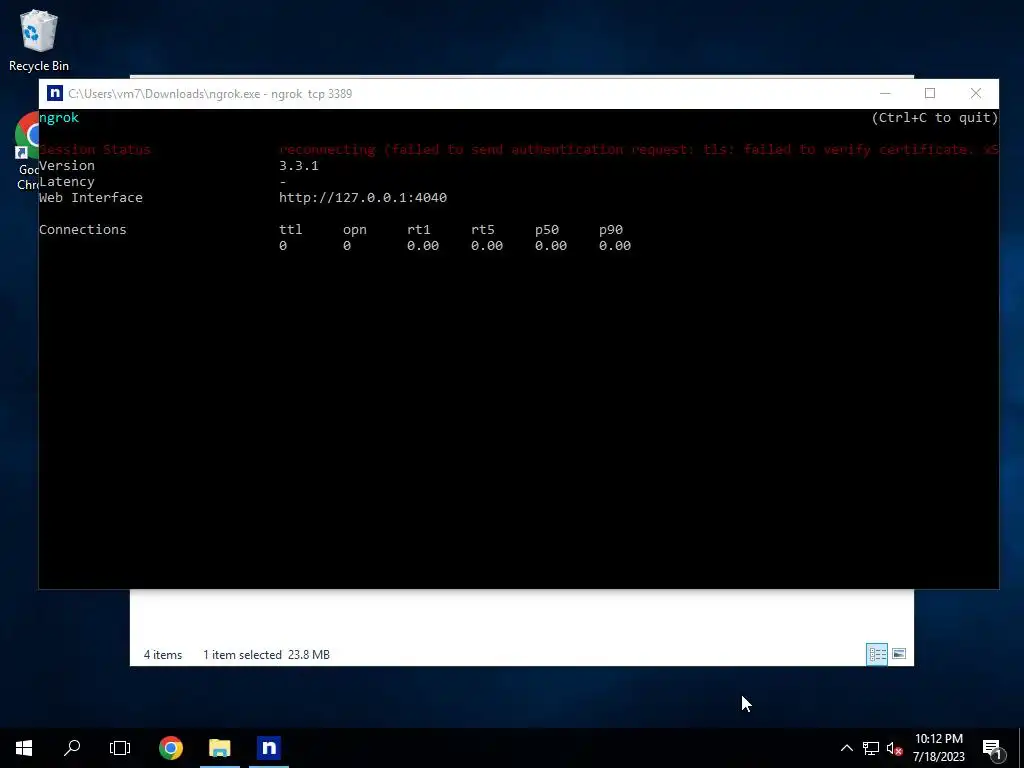Switch File Explorer to details view
1024x768 pixels.
[877, 654]
